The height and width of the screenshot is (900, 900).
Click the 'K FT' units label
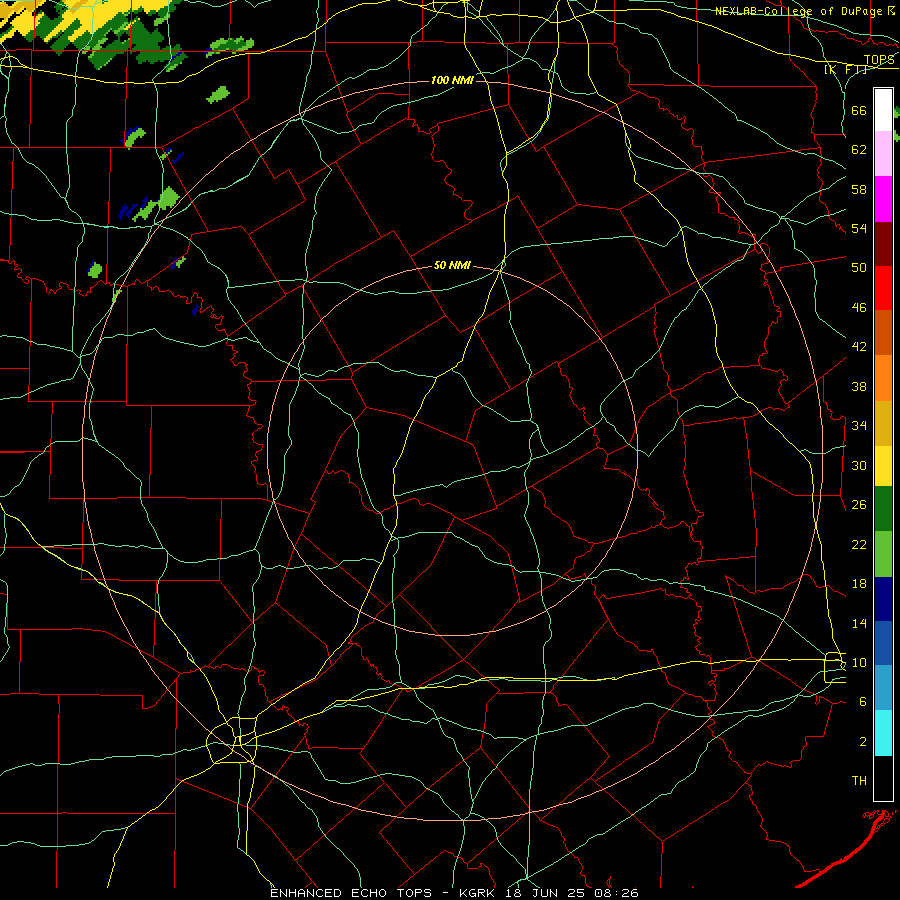pos(845,69)
